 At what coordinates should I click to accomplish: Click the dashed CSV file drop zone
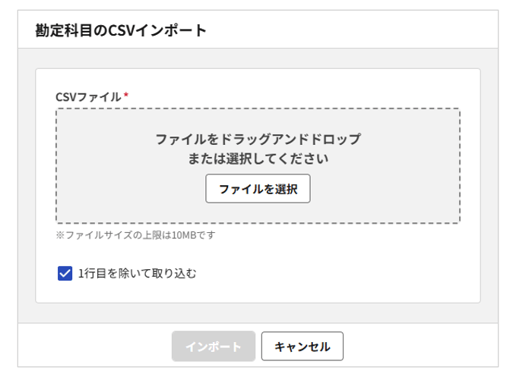(x=258, y=166)
